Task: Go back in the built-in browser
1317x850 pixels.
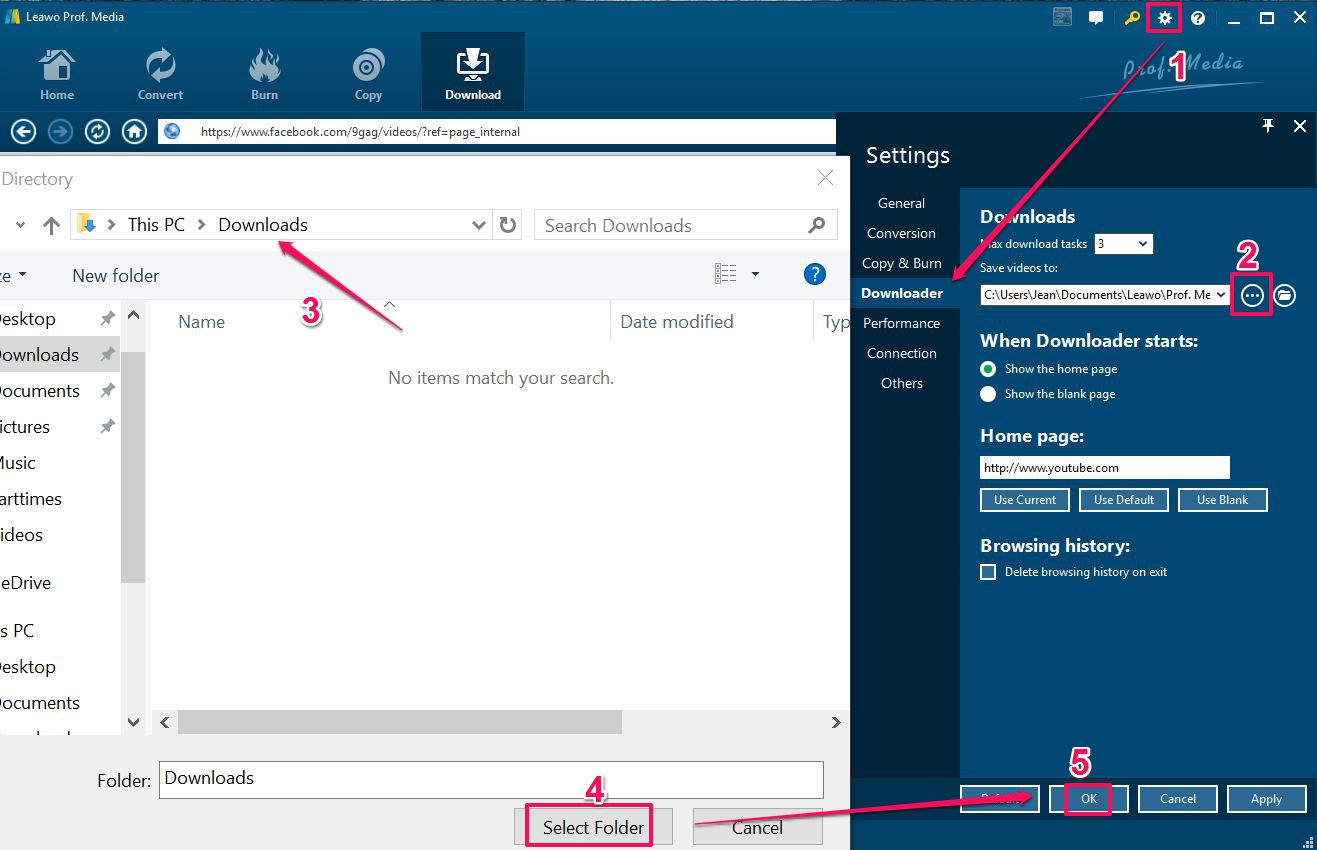Action: [23, 131]
